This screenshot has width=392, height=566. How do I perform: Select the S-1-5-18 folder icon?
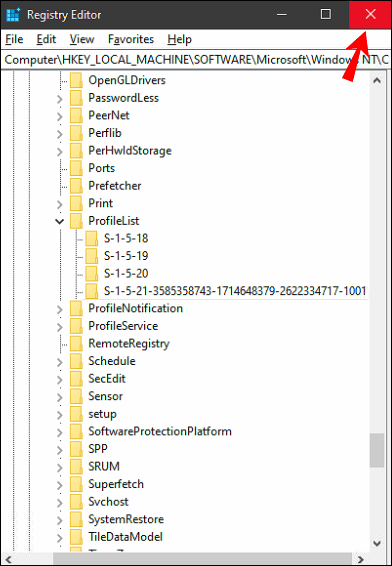pyautogui.click(x=92, y=238)
